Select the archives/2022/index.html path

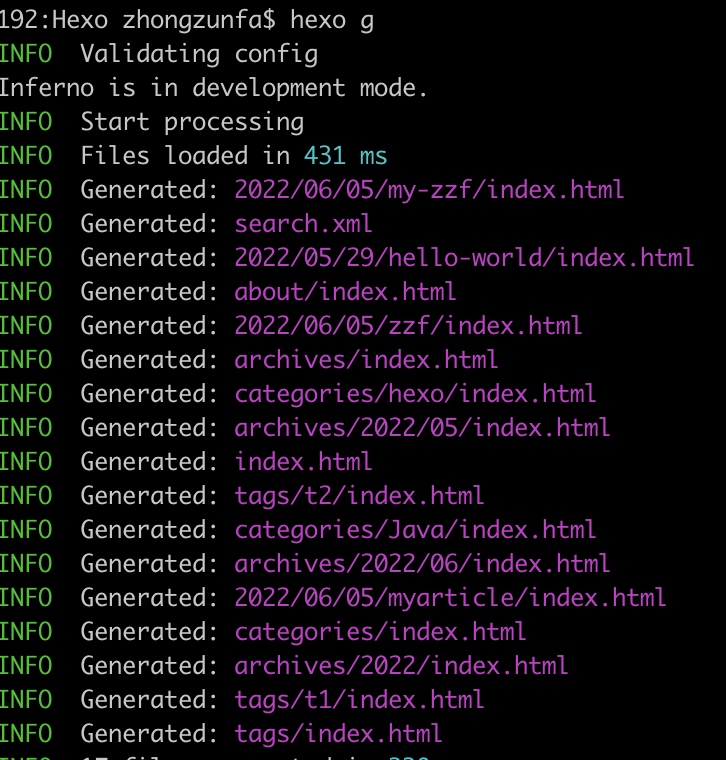coord(401,666)
